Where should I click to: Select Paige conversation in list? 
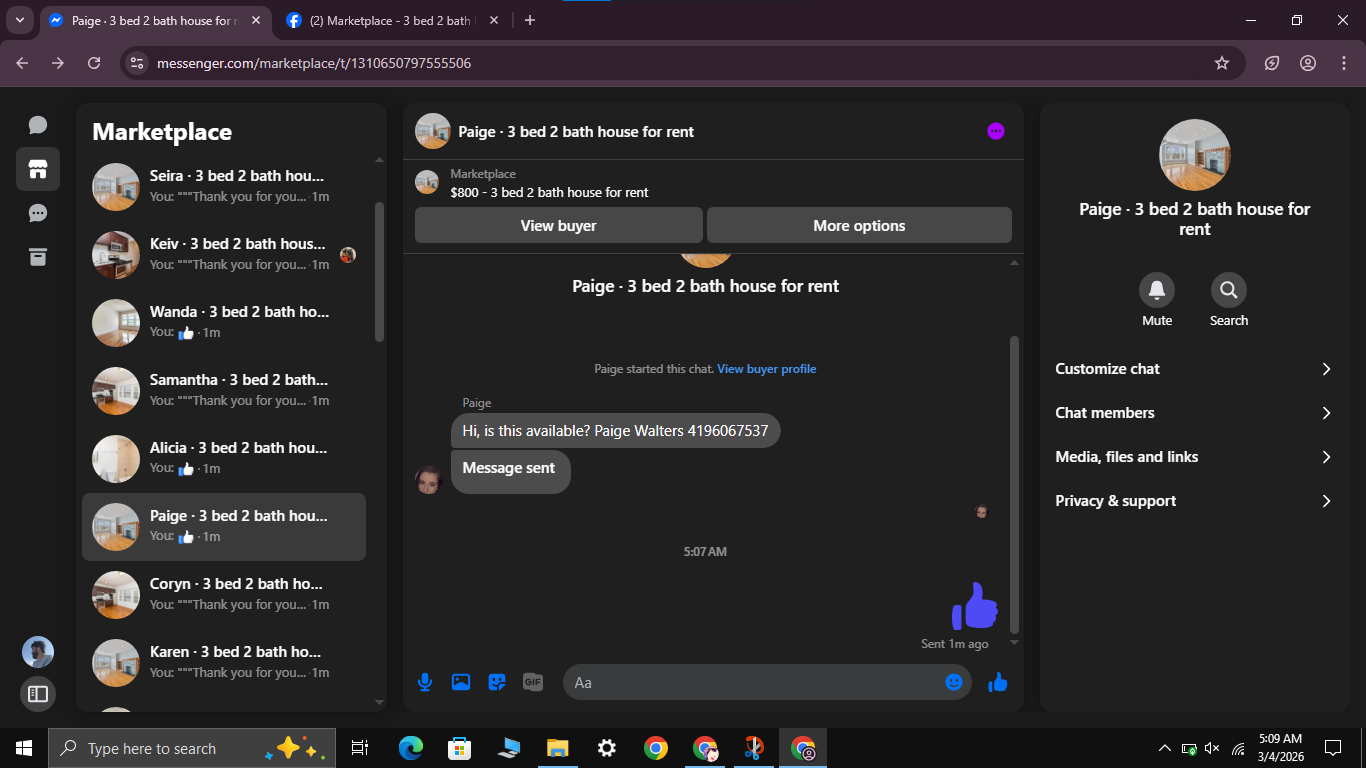tap(224, 526)
